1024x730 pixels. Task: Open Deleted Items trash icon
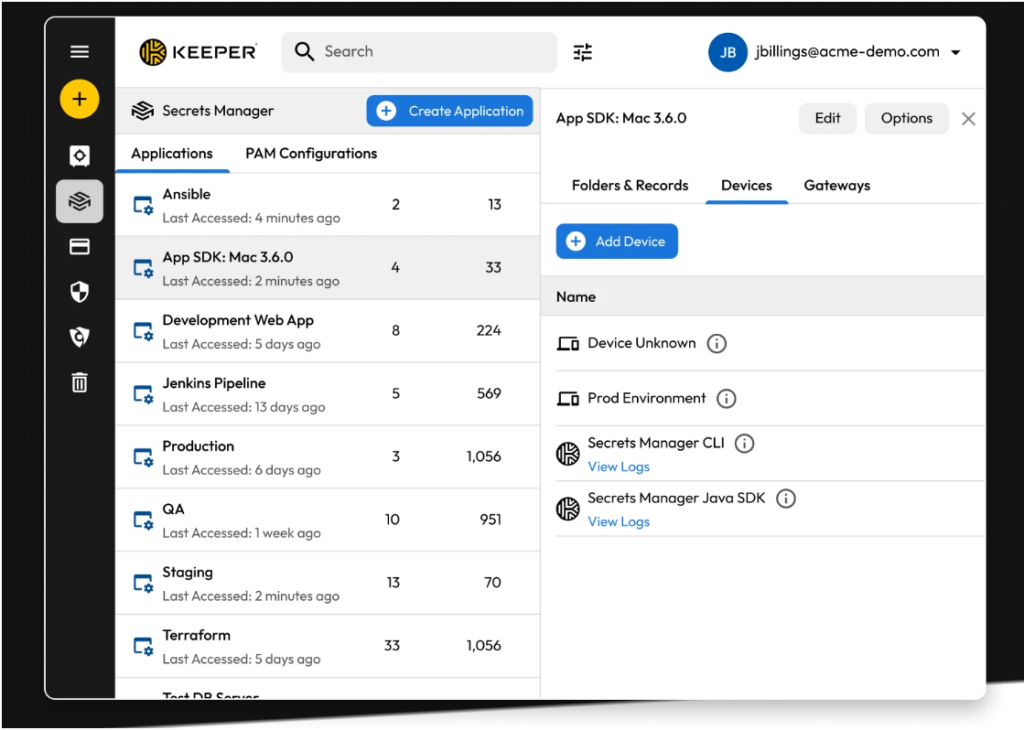tap(79, 382)
